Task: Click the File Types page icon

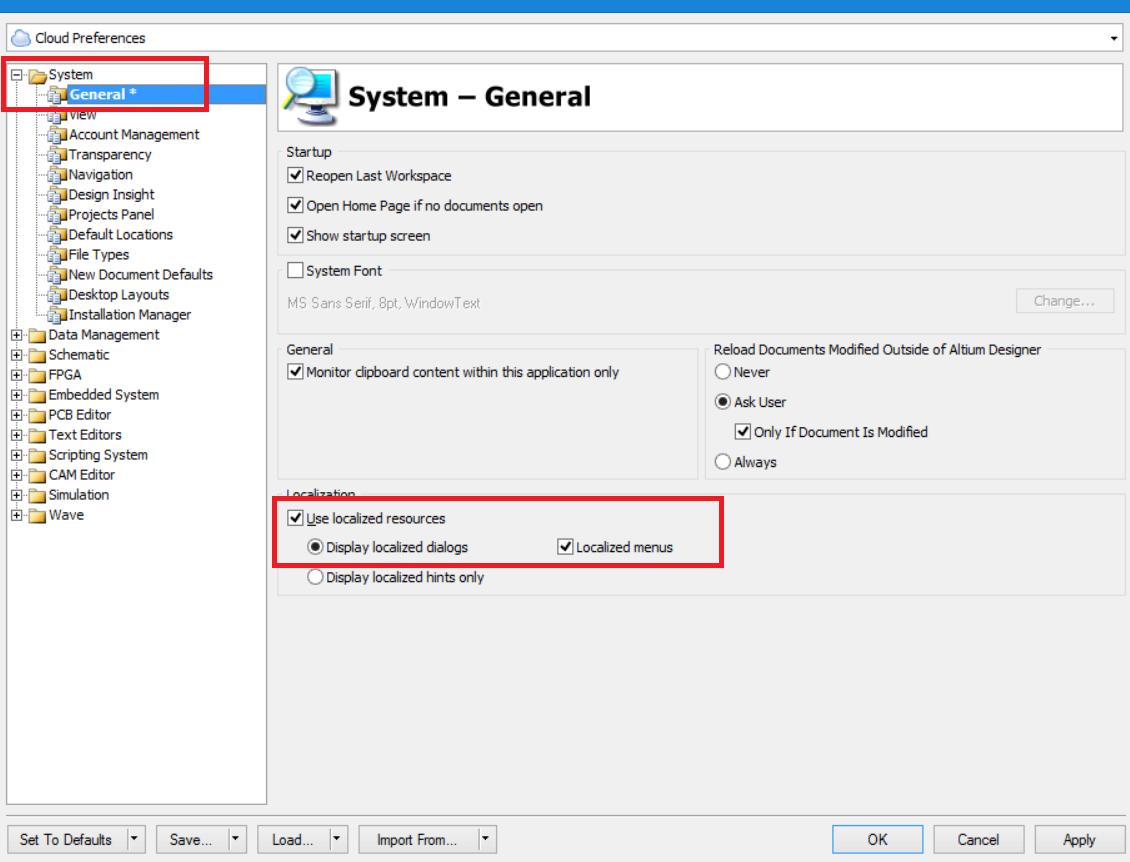Action: (57, 255)
